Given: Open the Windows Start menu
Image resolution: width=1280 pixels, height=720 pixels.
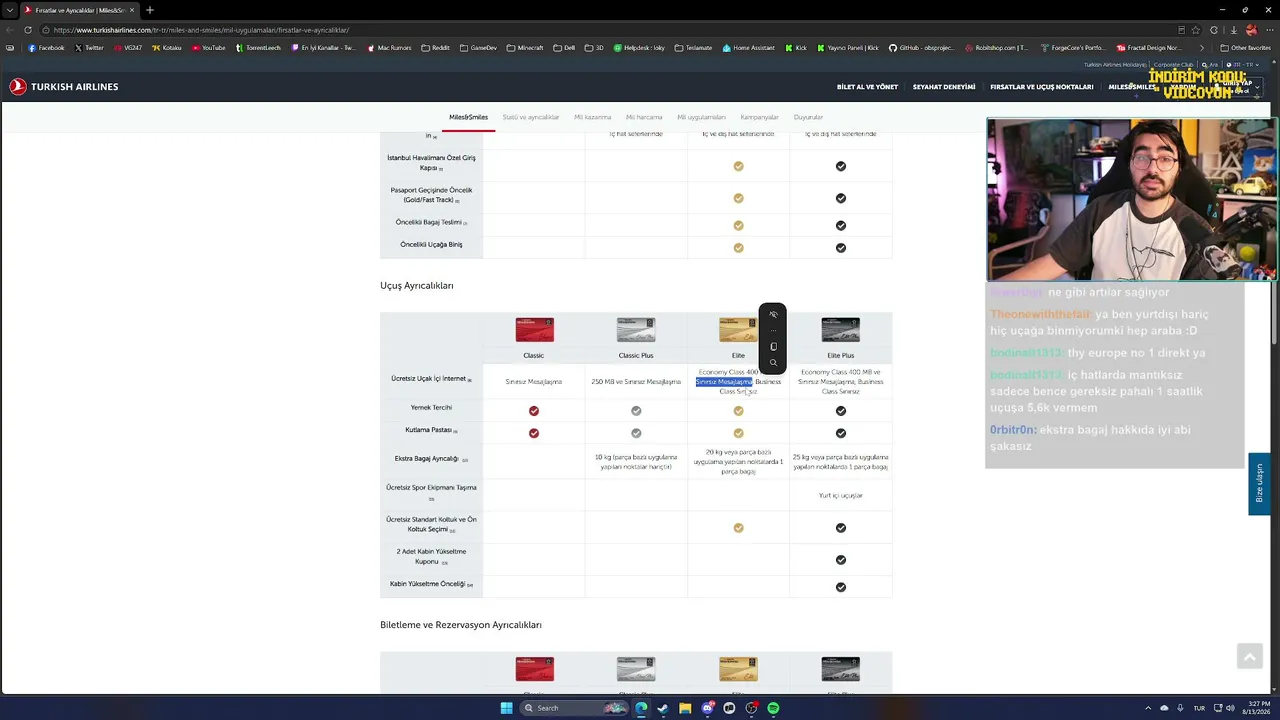Looking at the screenshot, I should 506,708.
